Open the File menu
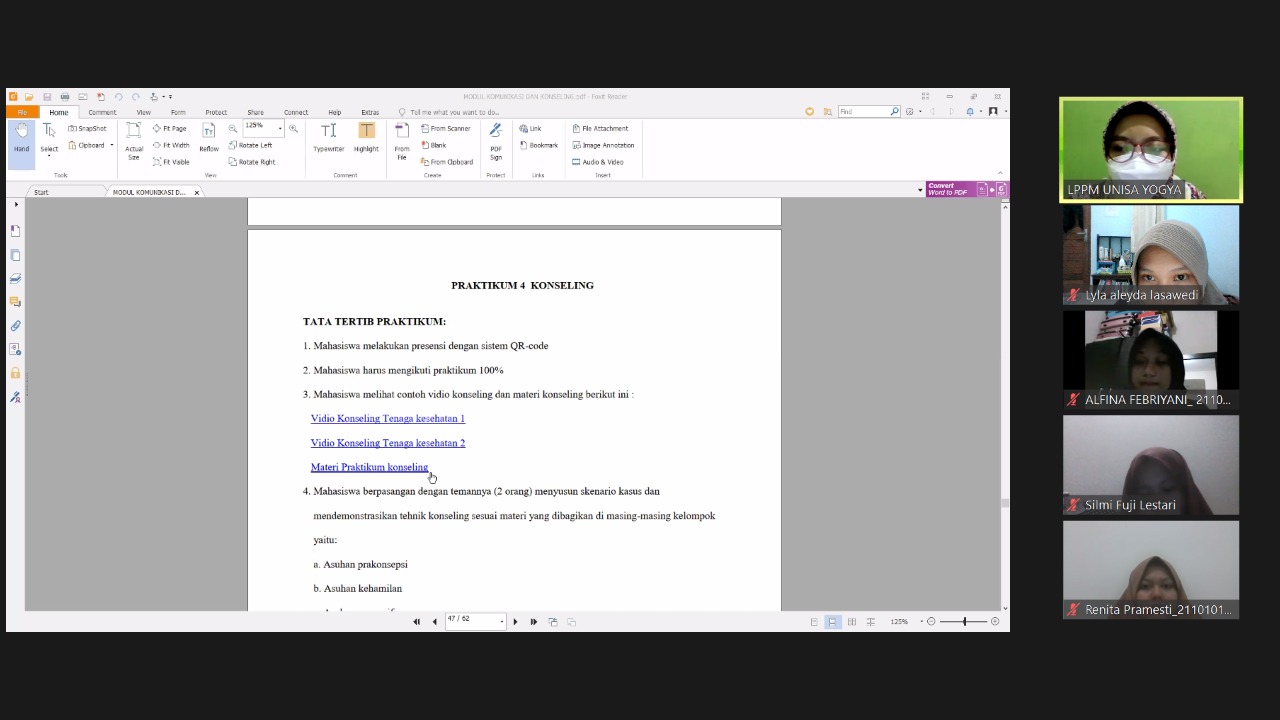 tap(22, 112)
